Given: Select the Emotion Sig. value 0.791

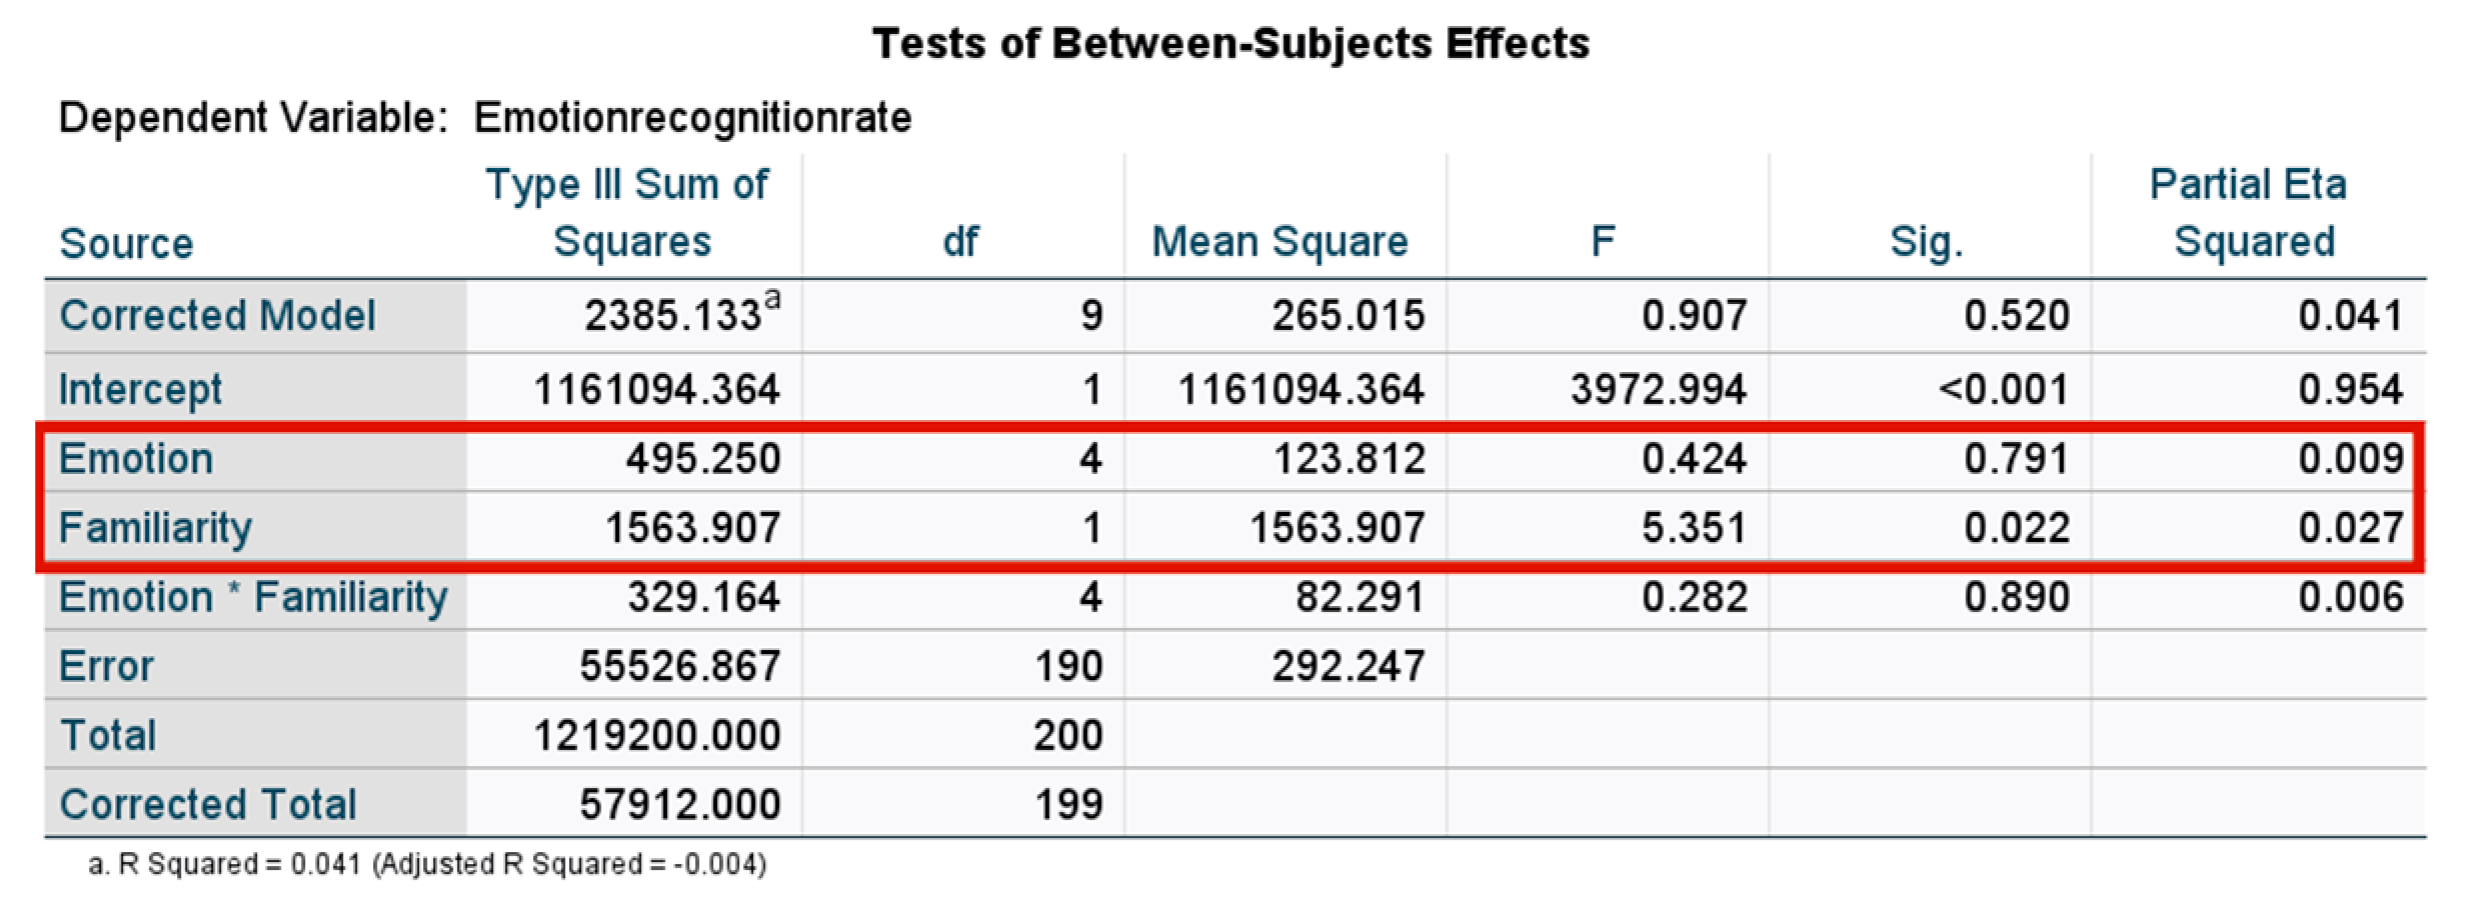Looking at the screenshot, I should click(2016, 459).
